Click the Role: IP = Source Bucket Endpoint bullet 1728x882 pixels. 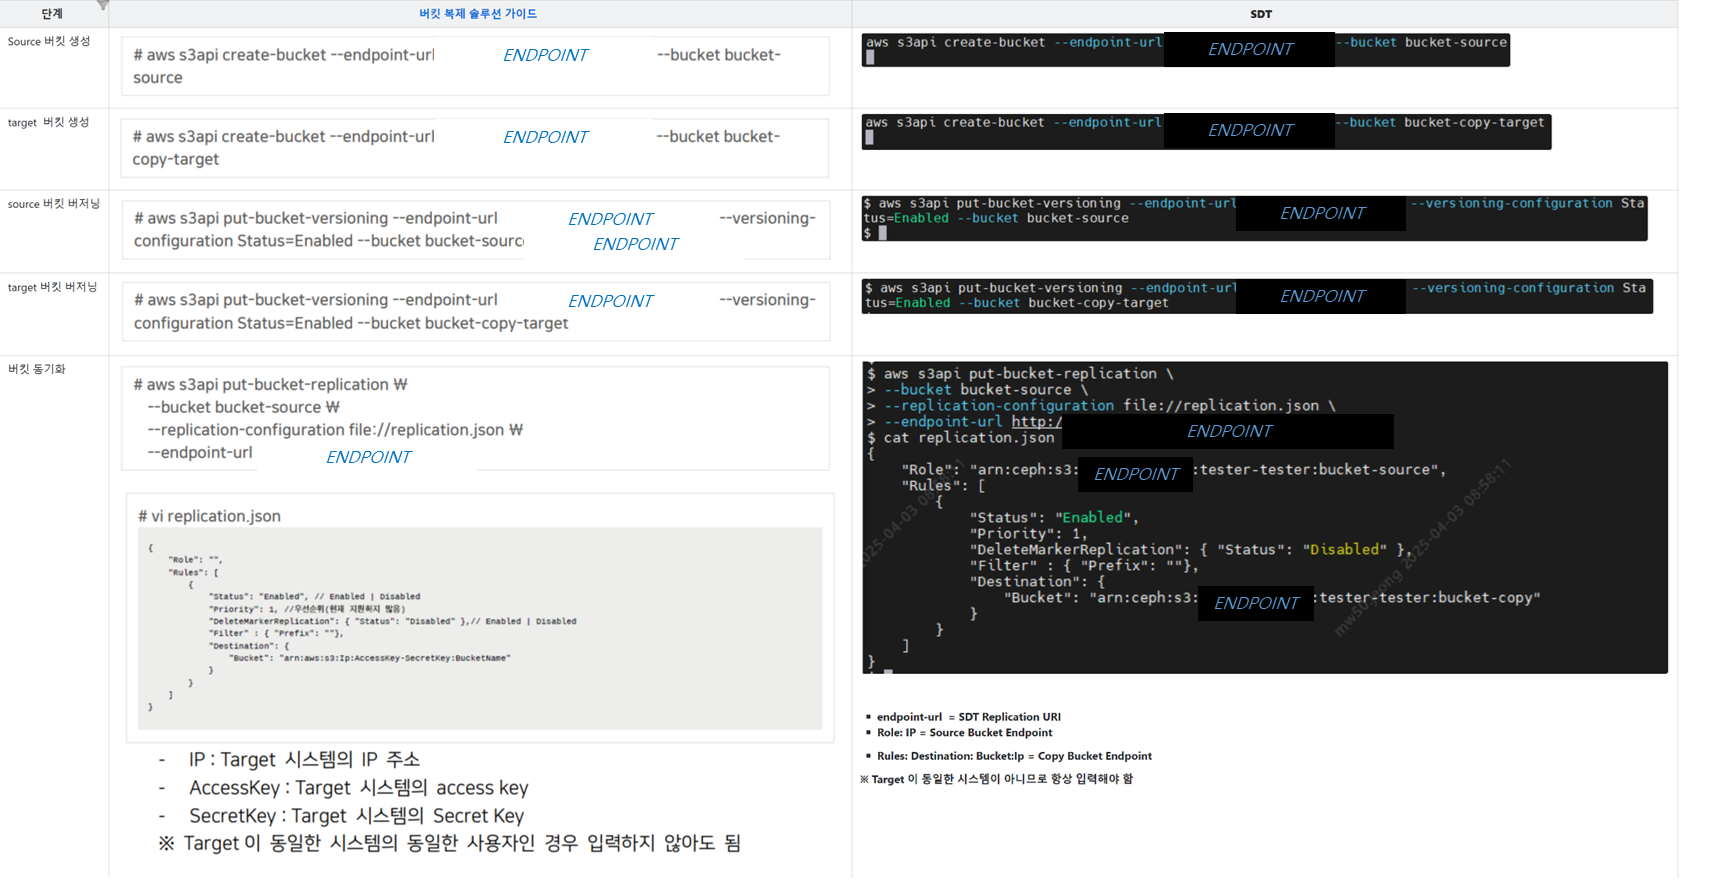point(964,733)
